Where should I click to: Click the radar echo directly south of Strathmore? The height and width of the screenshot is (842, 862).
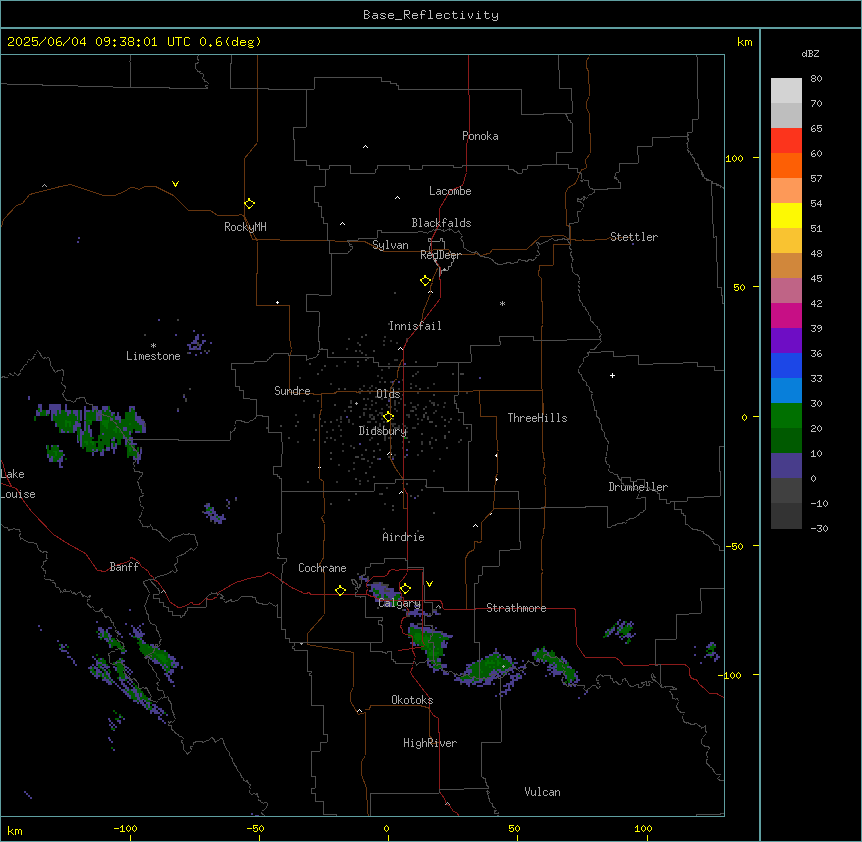point(489,668)
